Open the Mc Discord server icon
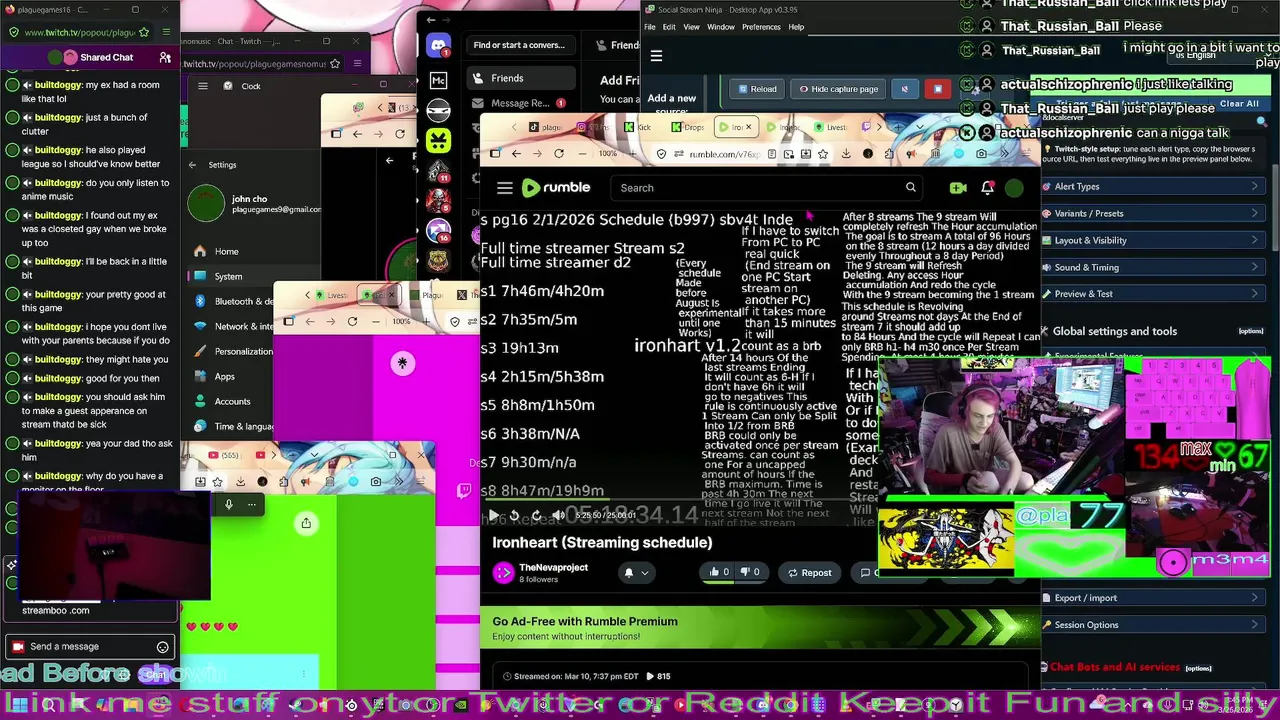The height and width of the screenshot is (720, 1280). coord(438,81)
